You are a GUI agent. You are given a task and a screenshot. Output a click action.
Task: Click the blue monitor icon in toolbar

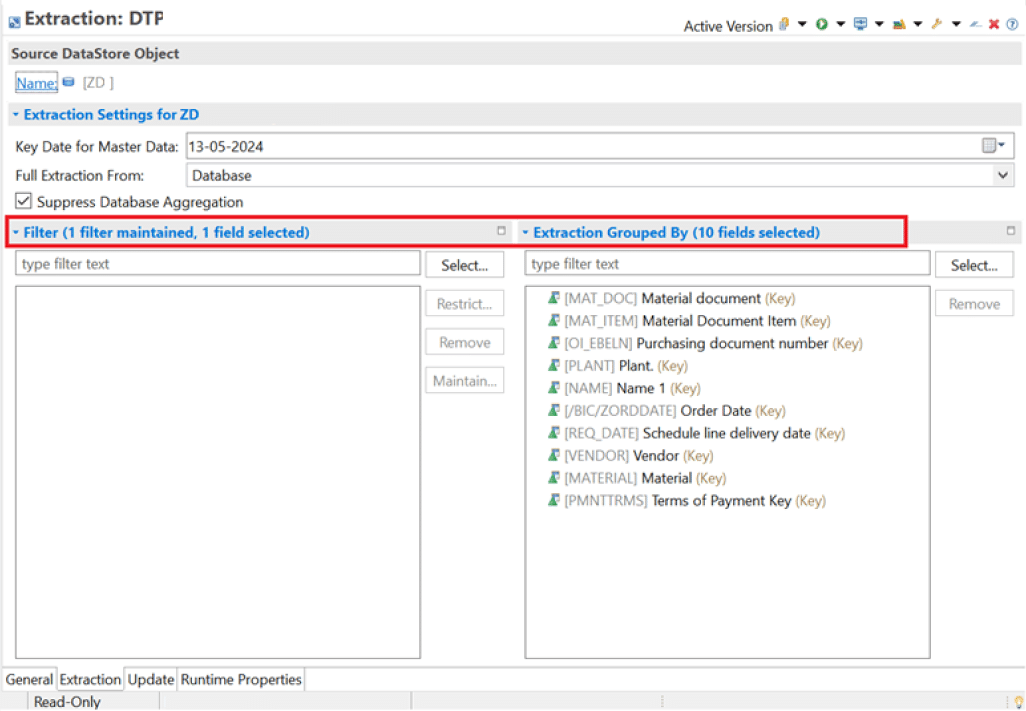(x=860, y=24)
